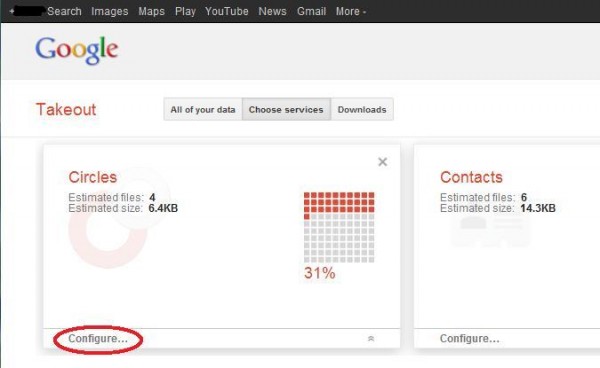This screenshot has width=600, height=368.
Task: Collapse the Circles card with the double chevron
Action: [371, 339]
